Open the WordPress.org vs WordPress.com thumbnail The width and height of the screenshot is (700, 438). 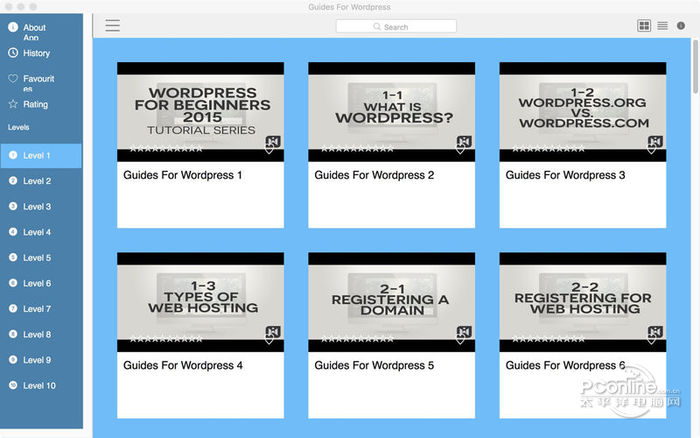point(583,112)
